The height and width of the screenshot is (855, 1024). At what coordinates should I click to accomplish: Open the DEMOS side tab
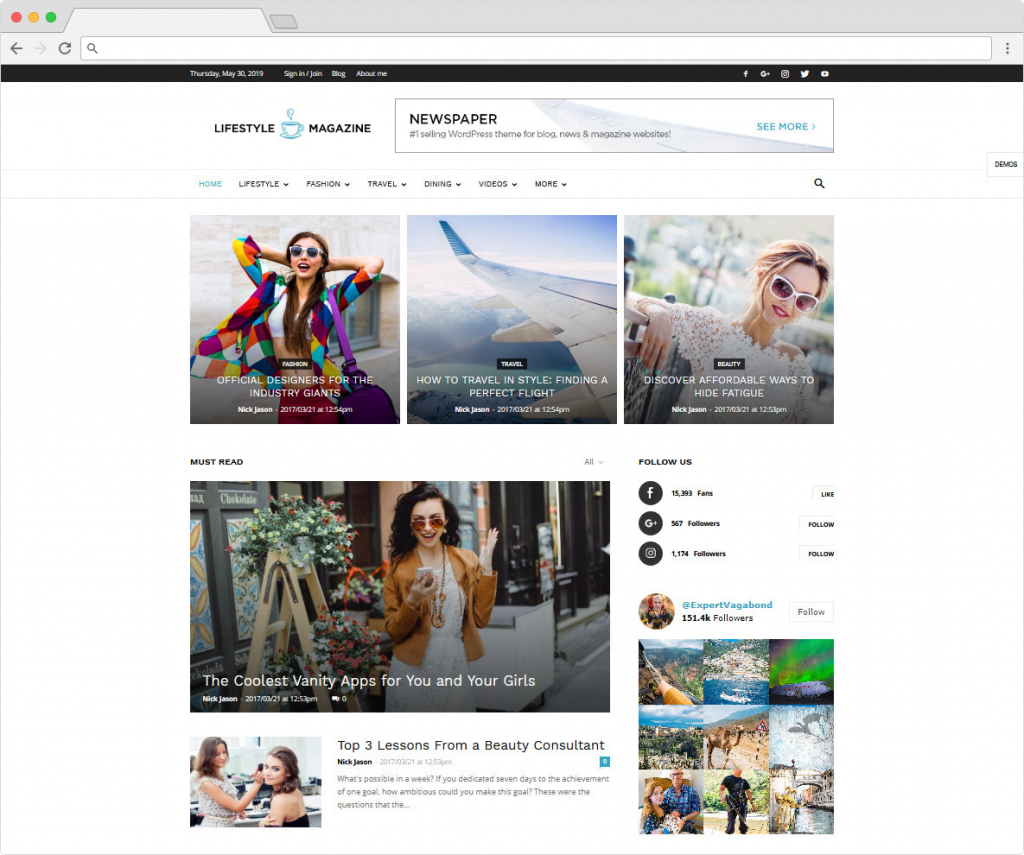click(1005, 164)
